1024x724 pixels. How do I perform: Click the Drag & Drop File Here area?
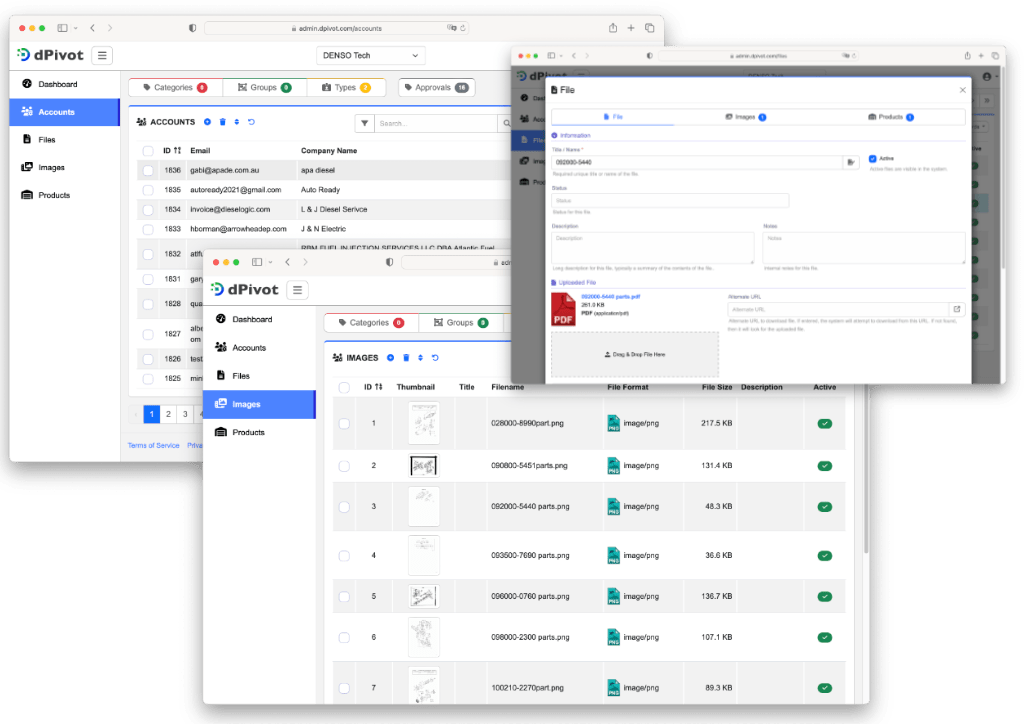click(635, 354)
